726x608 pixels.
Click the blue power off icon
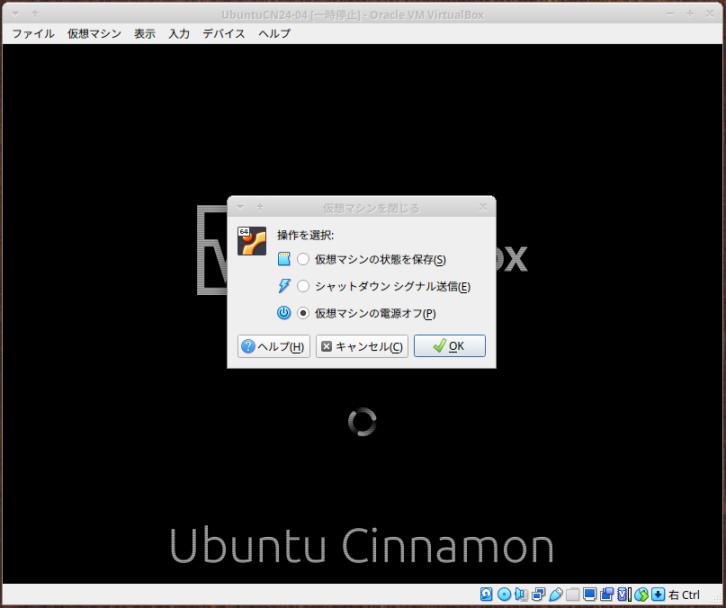[x=284, y=313]
